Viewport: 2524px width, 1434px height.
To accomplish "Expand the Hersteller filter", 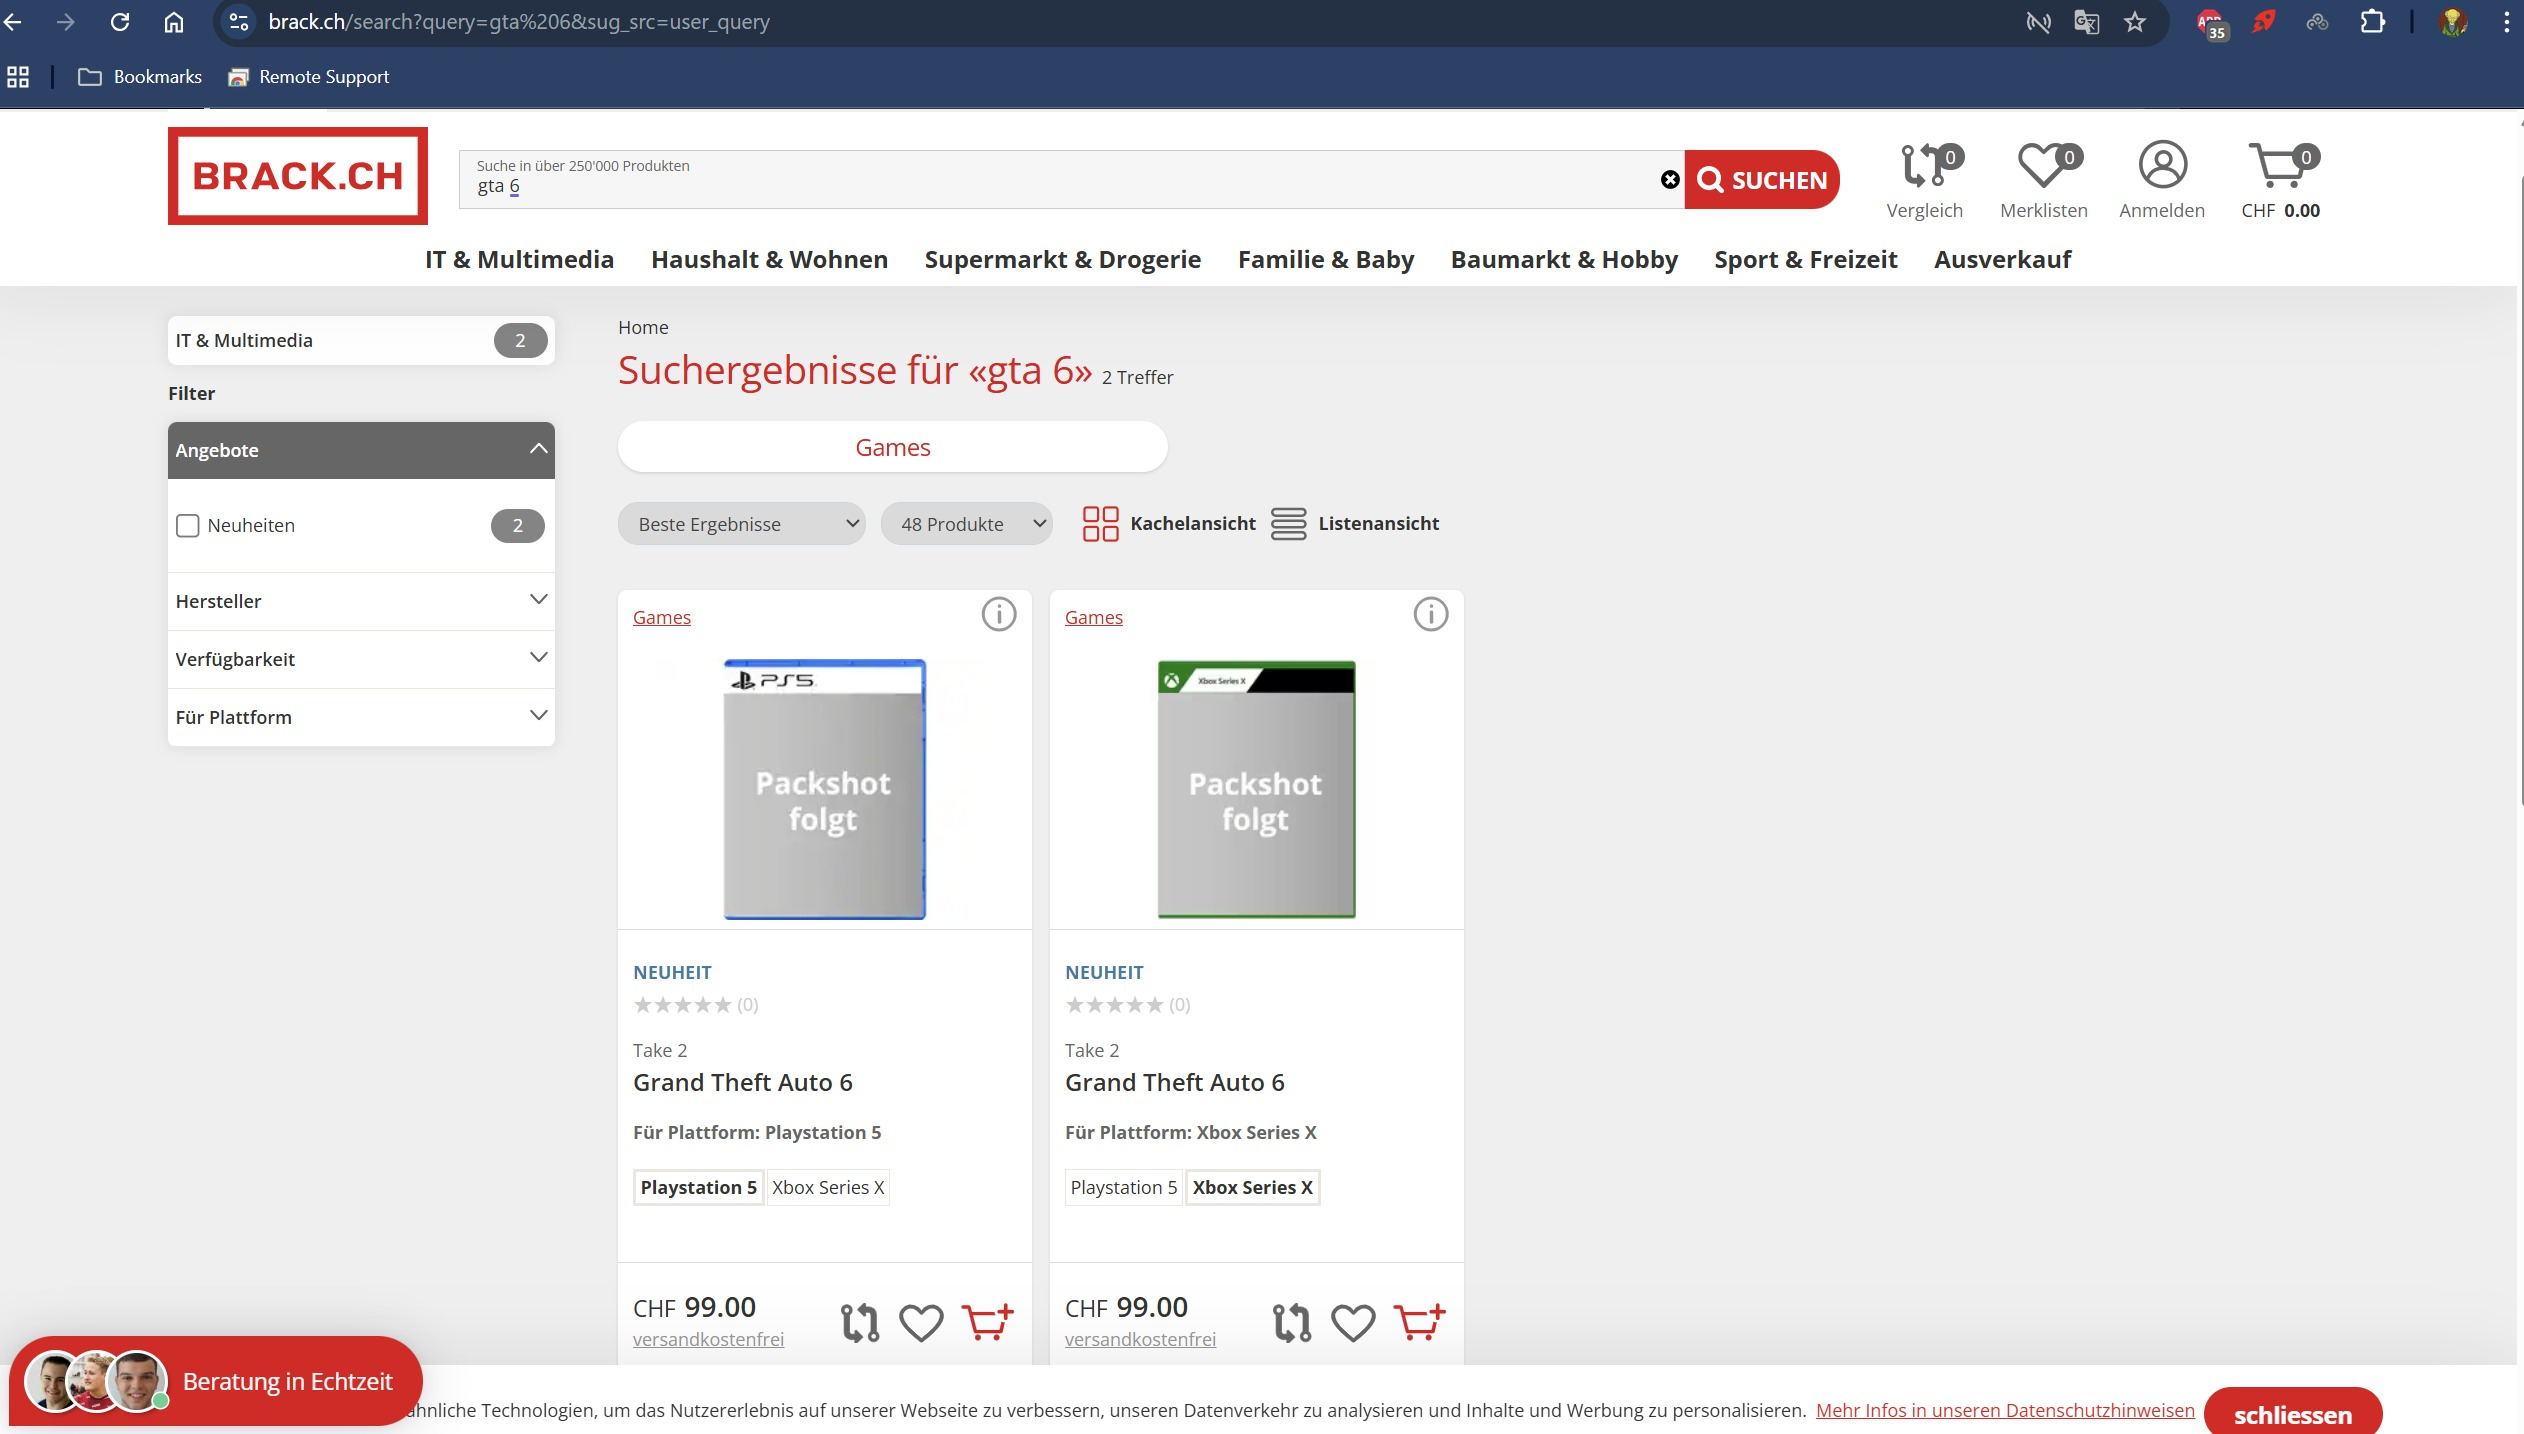I will pos(361,601).
